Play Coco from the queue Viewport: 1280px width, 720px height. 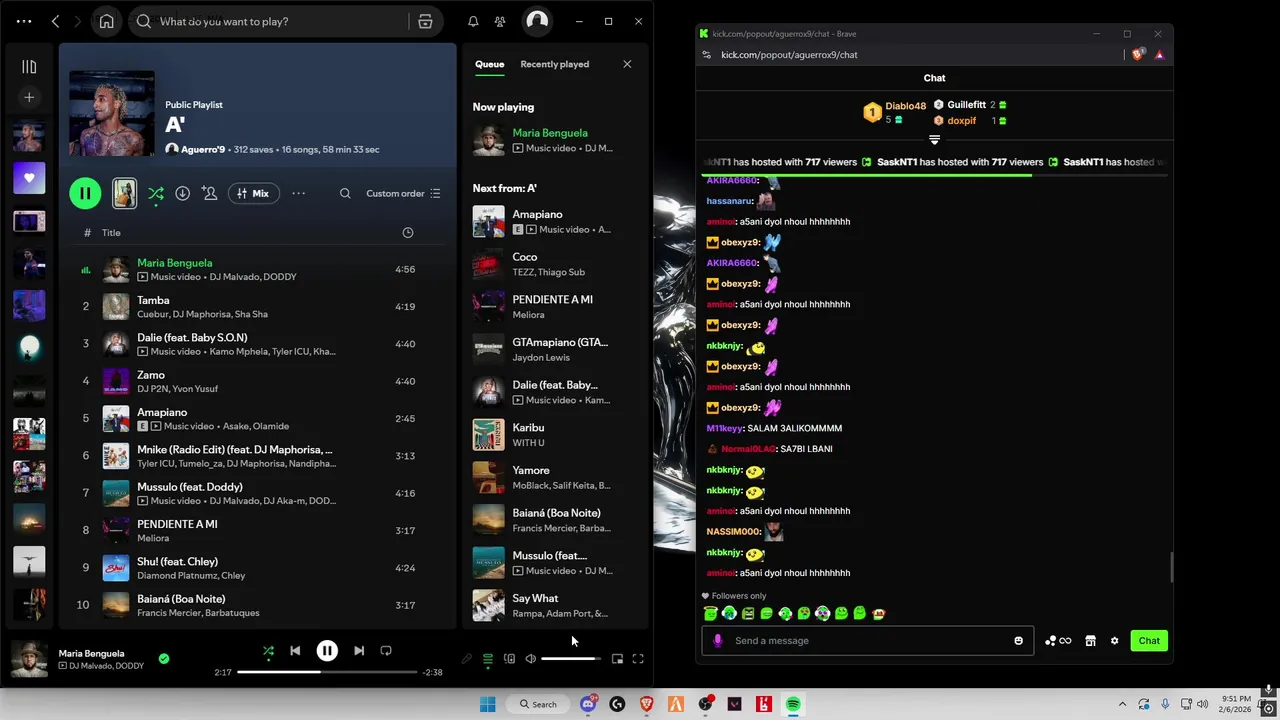coord(555,264)
